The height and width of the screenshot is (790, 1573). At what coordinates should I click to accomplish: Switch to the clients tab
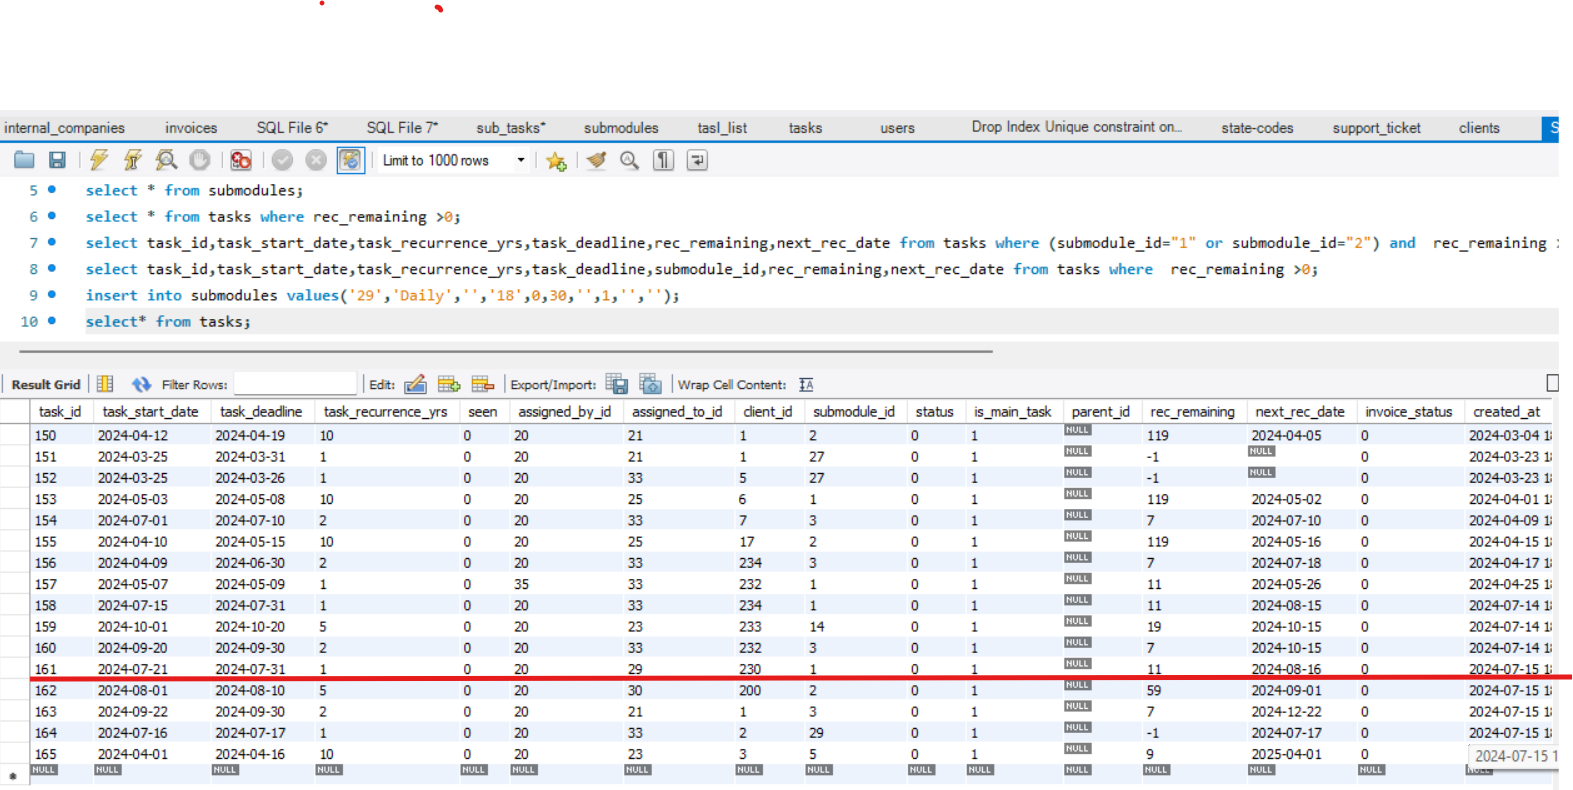coord(1479,128)
